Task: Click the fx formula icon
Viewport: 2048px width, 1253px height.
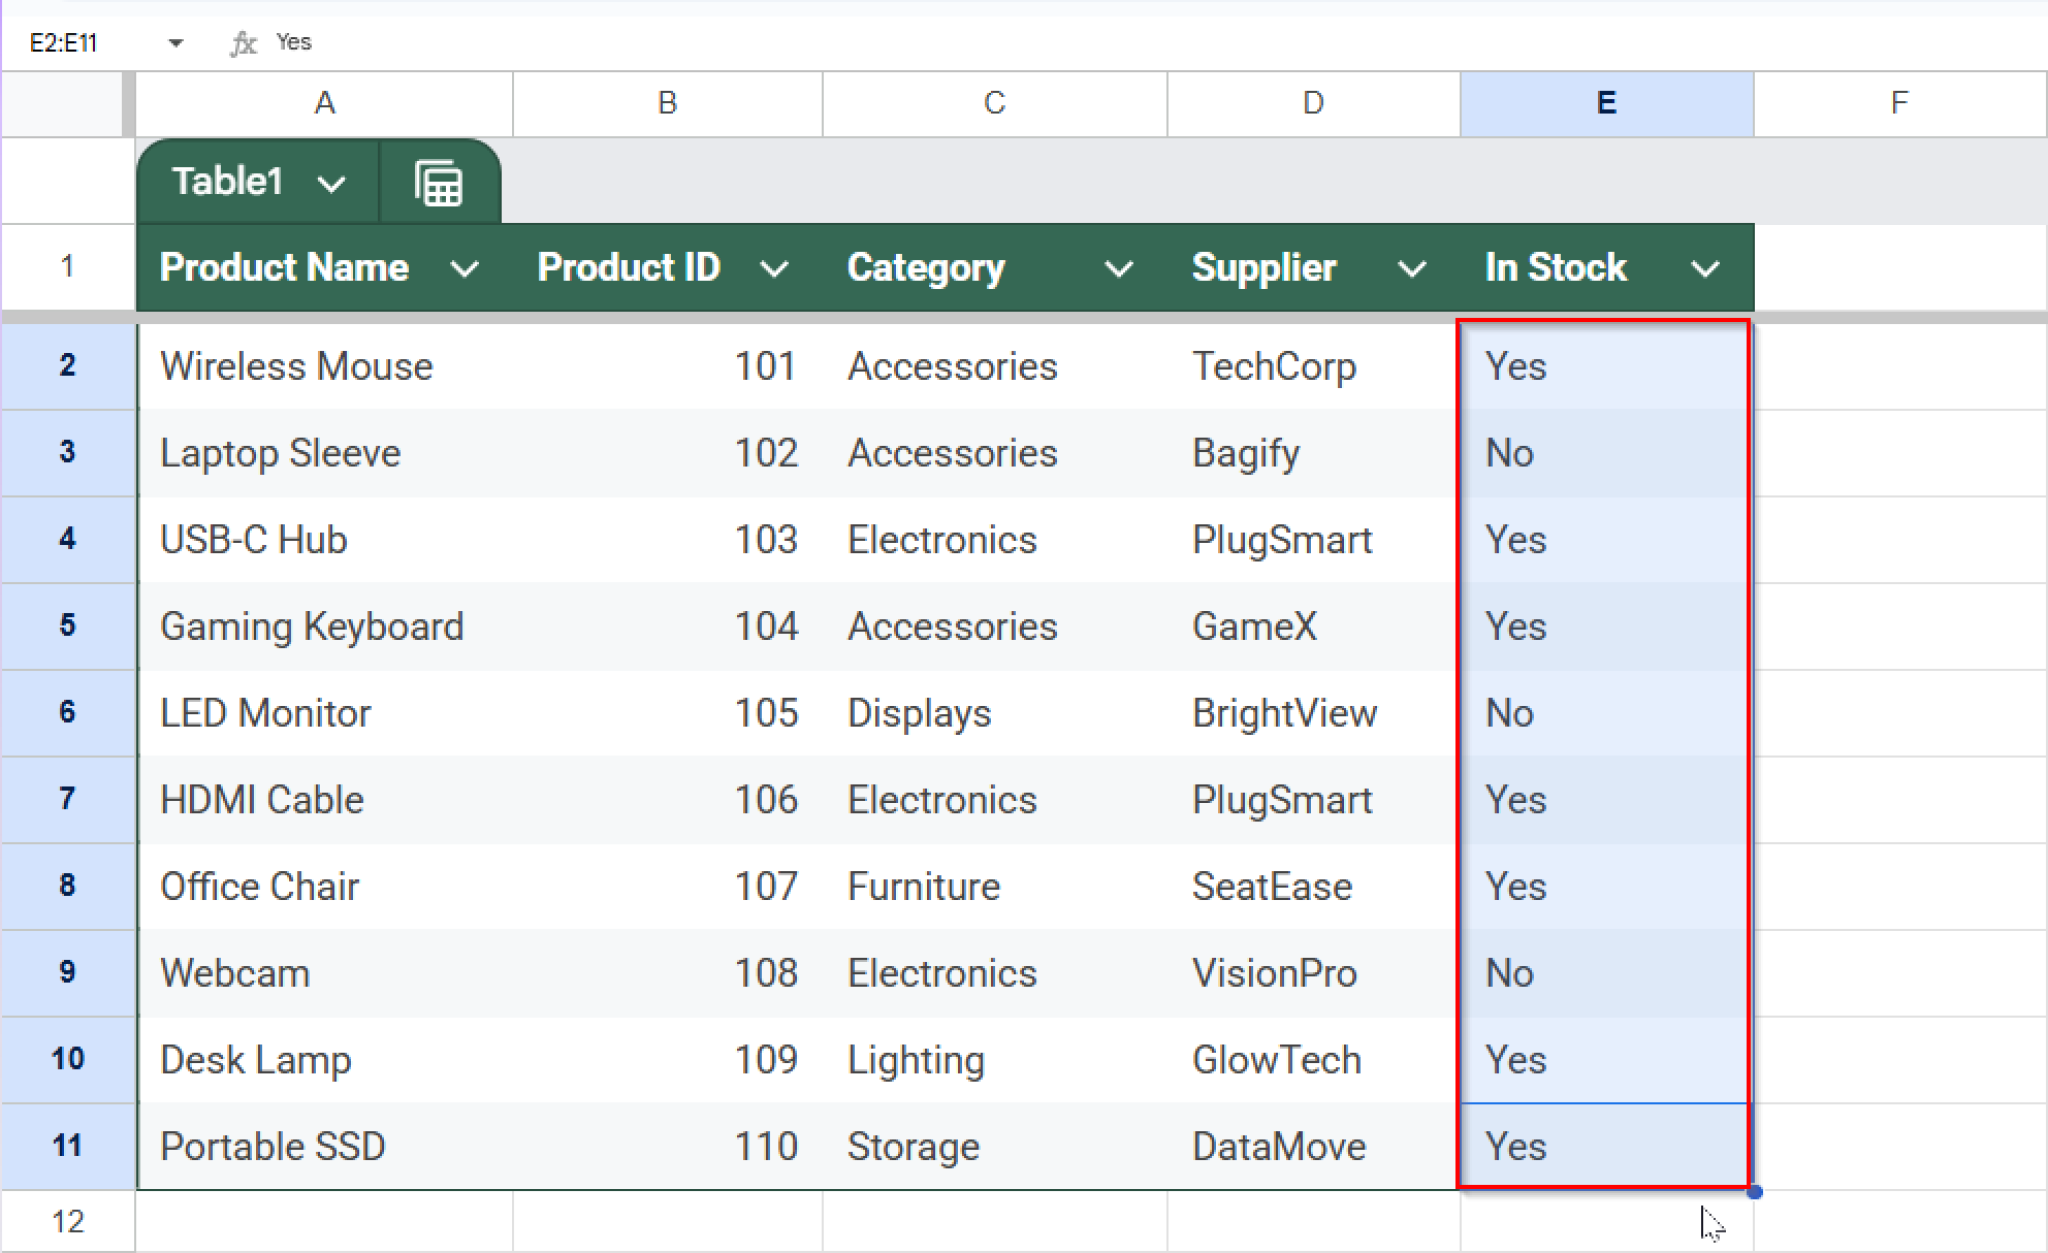Action: (245, 42)
